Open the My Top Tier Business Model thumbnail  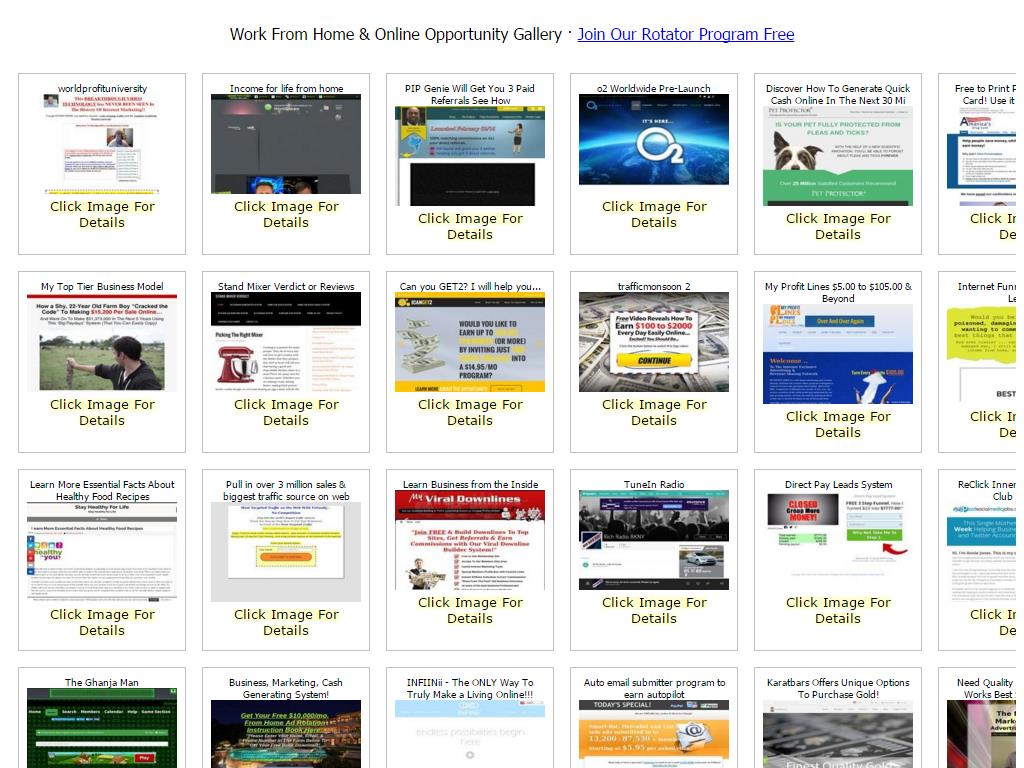coord(102,342)
